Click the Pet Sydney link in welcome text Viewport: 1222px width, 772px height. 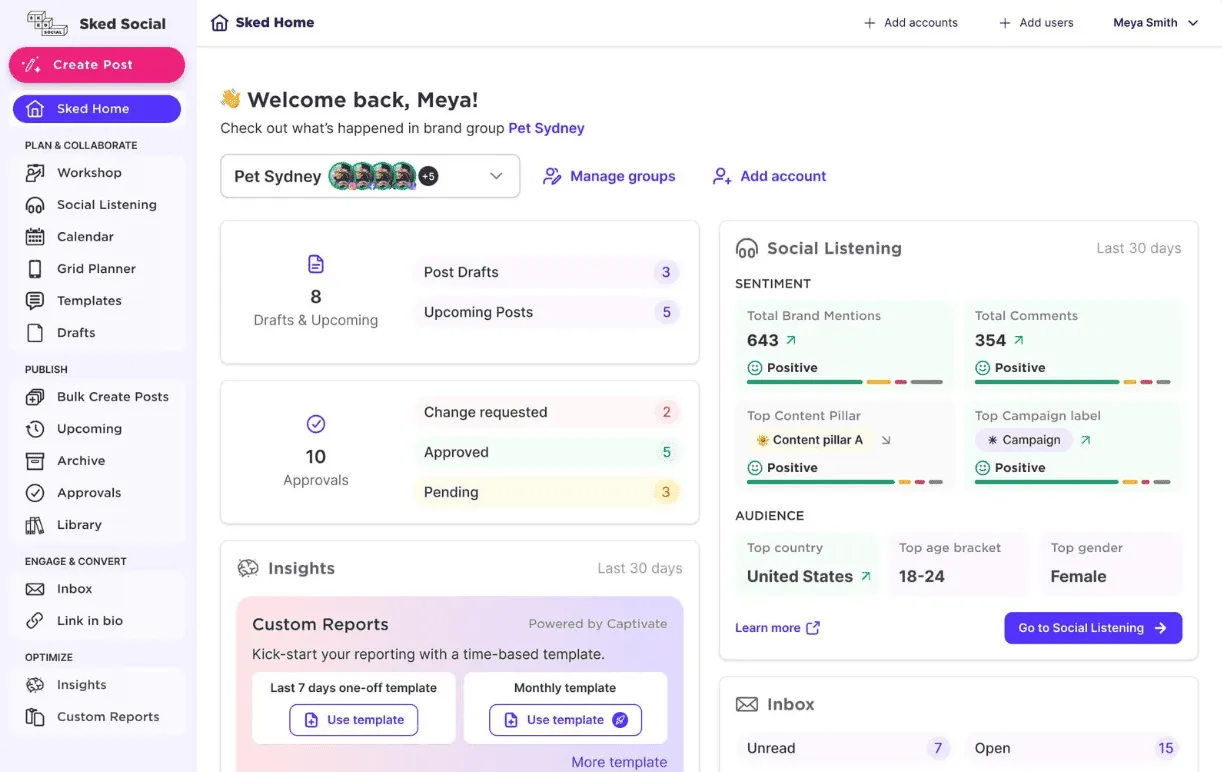pyautogui.click(x=546, y=128)
